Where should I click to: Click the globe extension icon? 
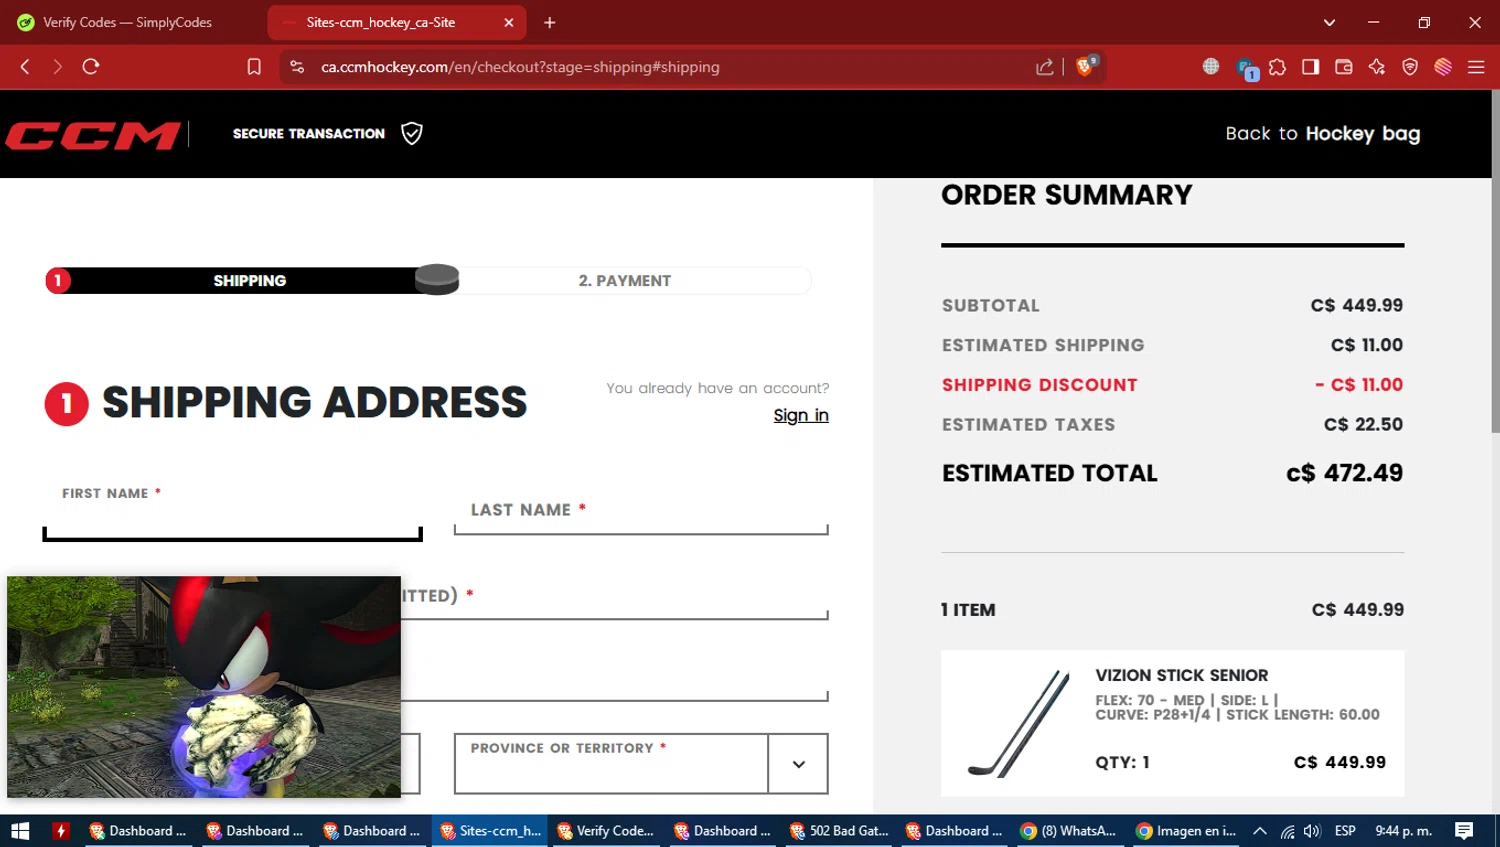coord(1211,66)
